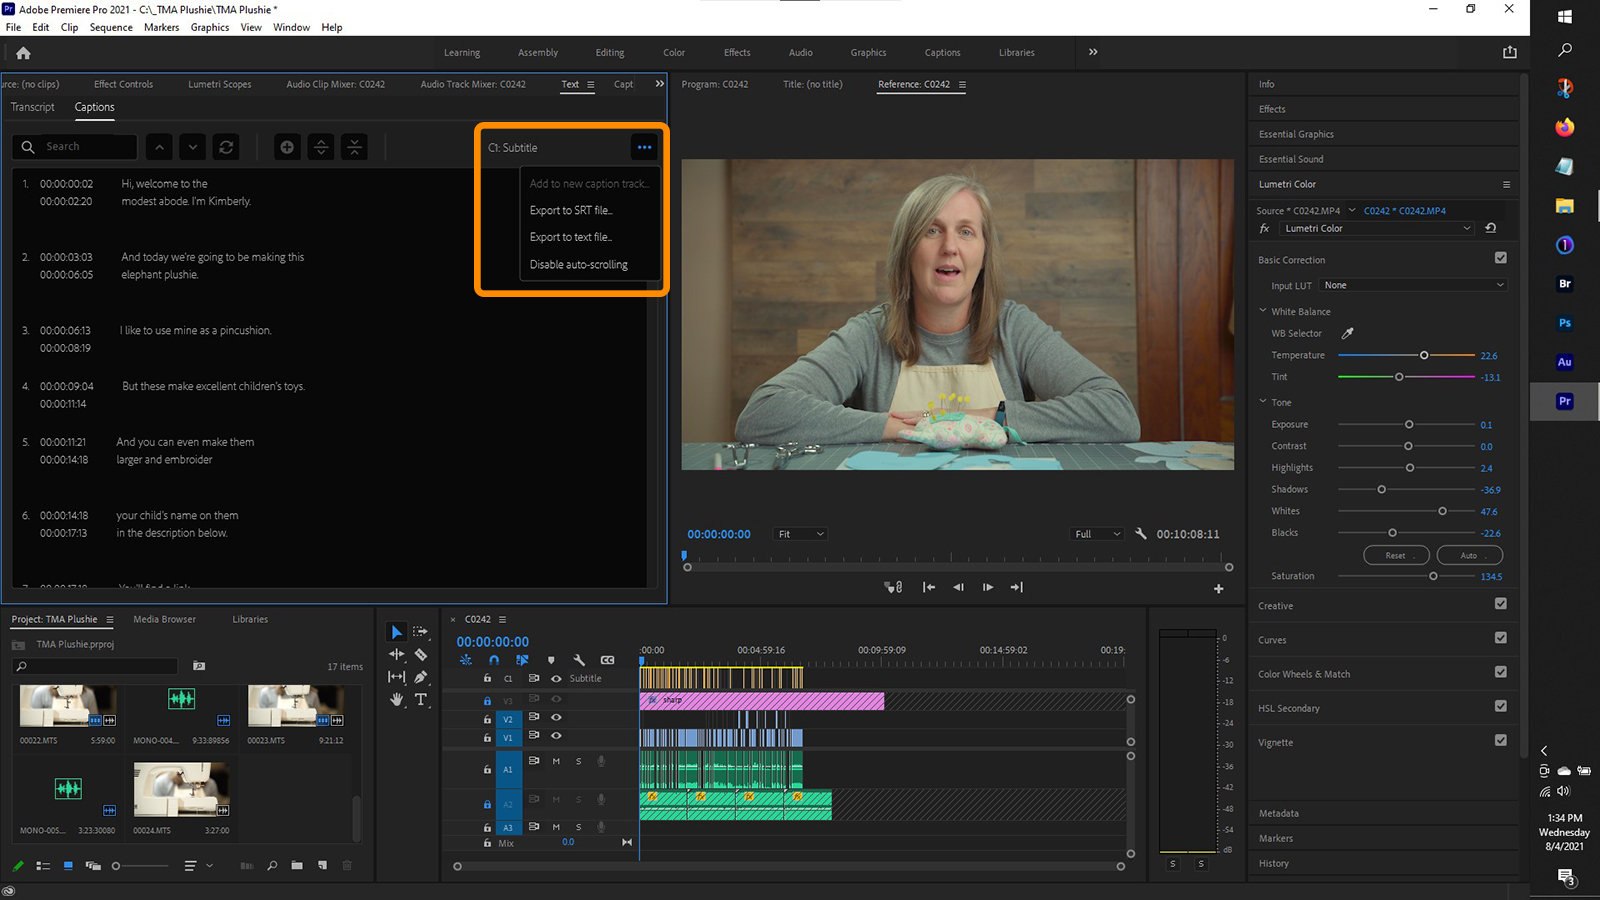Choose Export to SRT file
The image size is (1600, 900).
click(571, 210)
